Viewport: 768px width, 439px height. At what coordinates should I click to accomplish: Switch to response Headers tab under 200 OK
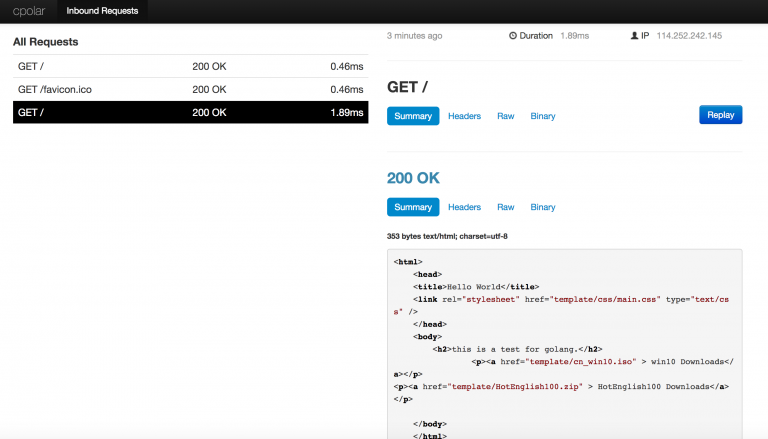pyautogui.click(x=464, y=207)
